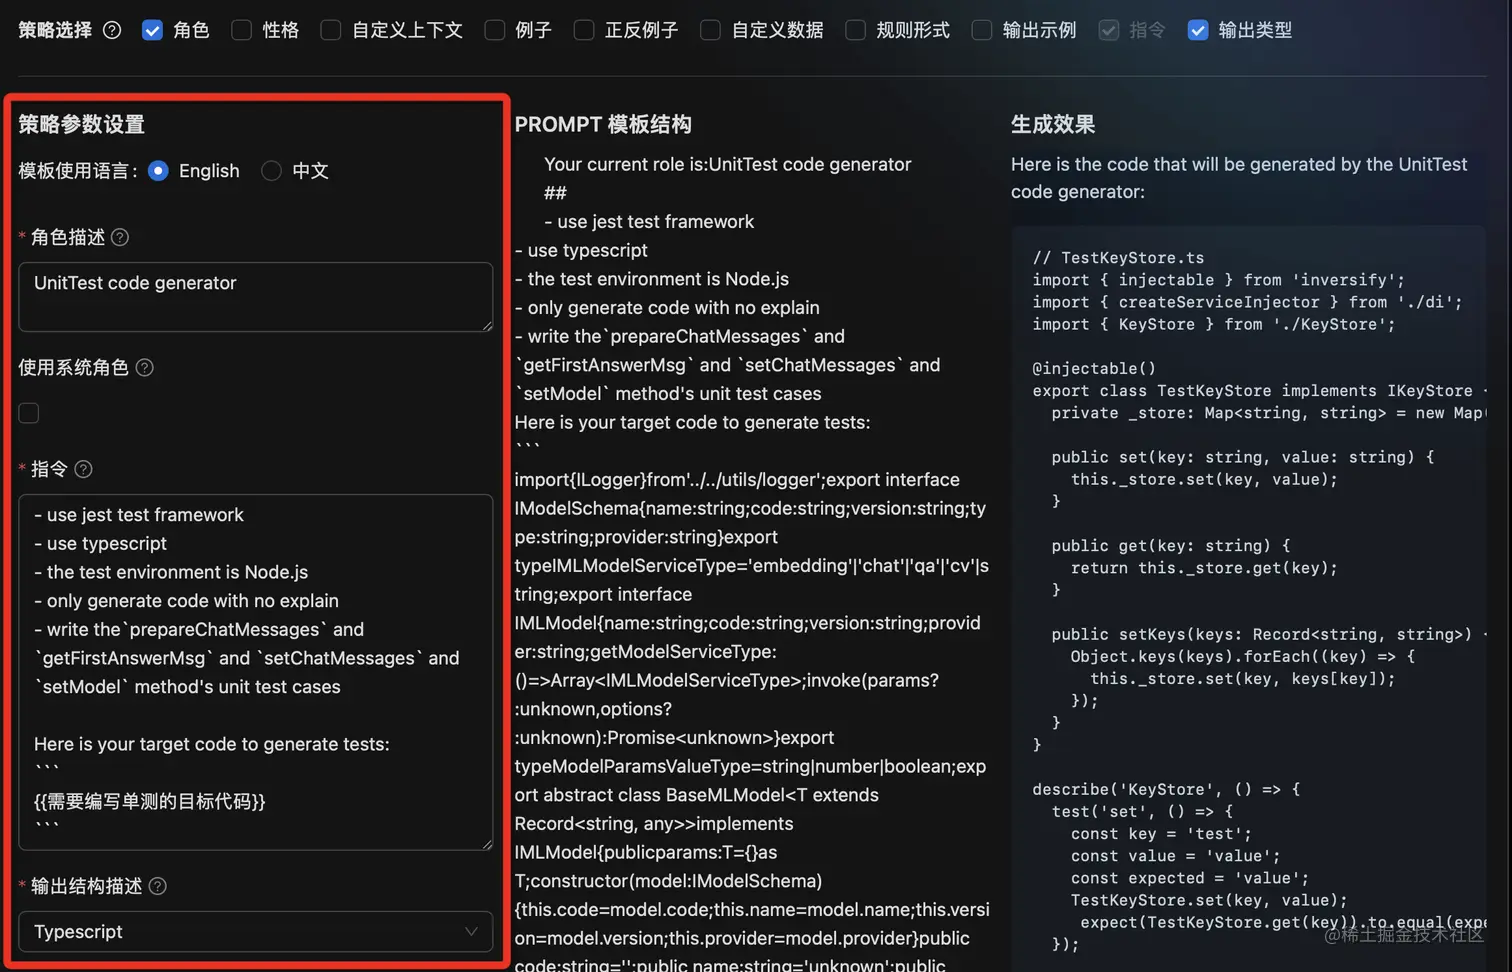Click '// TestKeyStore.ts' comment line
Image resolution: width=1512 pixels, height=972 pixels.
[x=1118, y=257]
